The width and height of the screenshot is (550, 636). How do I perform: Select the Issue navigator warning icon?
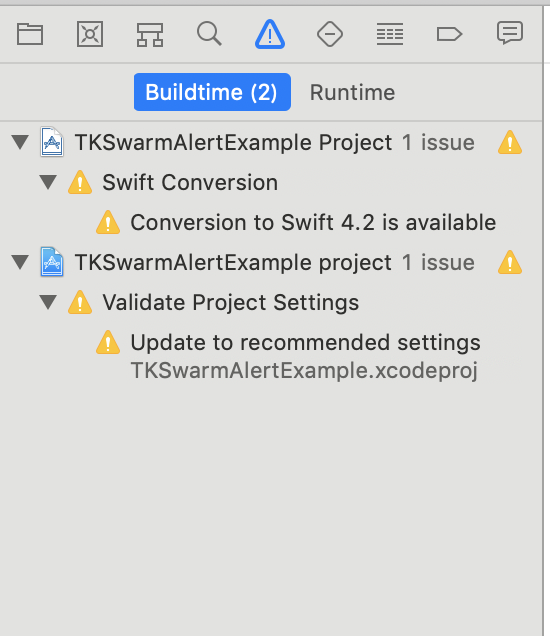pos(270,34)
